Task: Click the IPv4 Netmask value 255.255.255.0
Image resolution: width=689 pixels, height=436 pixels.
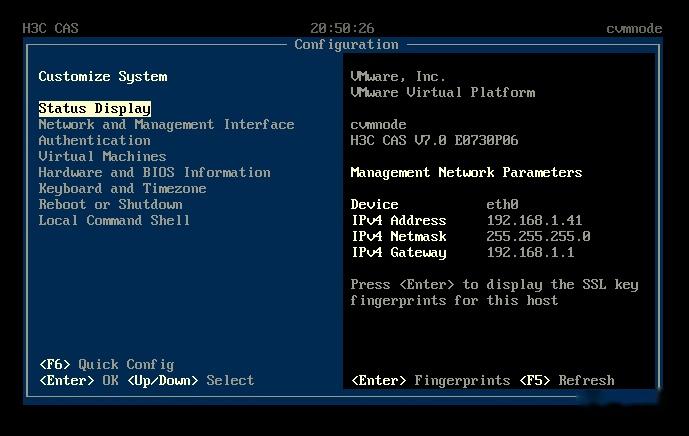Action: coord(538,236)
